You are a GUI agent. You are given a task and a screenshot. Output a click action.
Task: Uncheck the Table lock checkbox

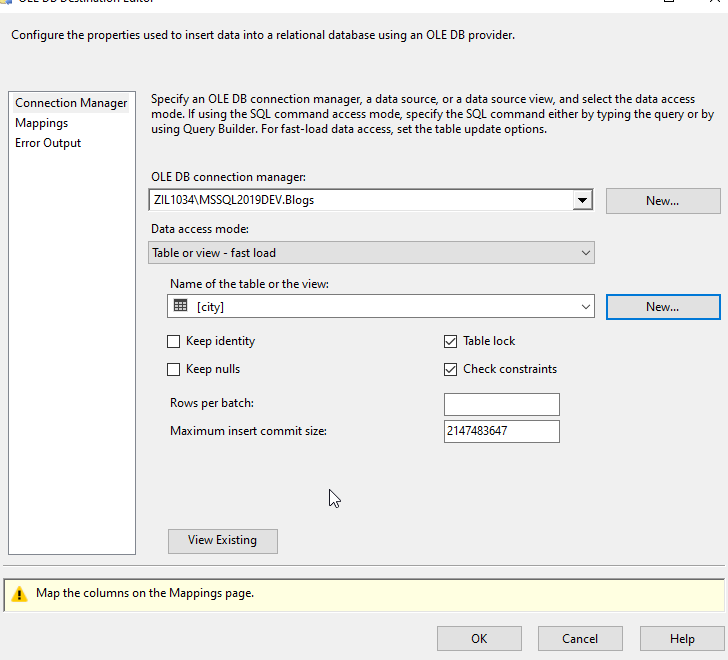click(450, 342)
